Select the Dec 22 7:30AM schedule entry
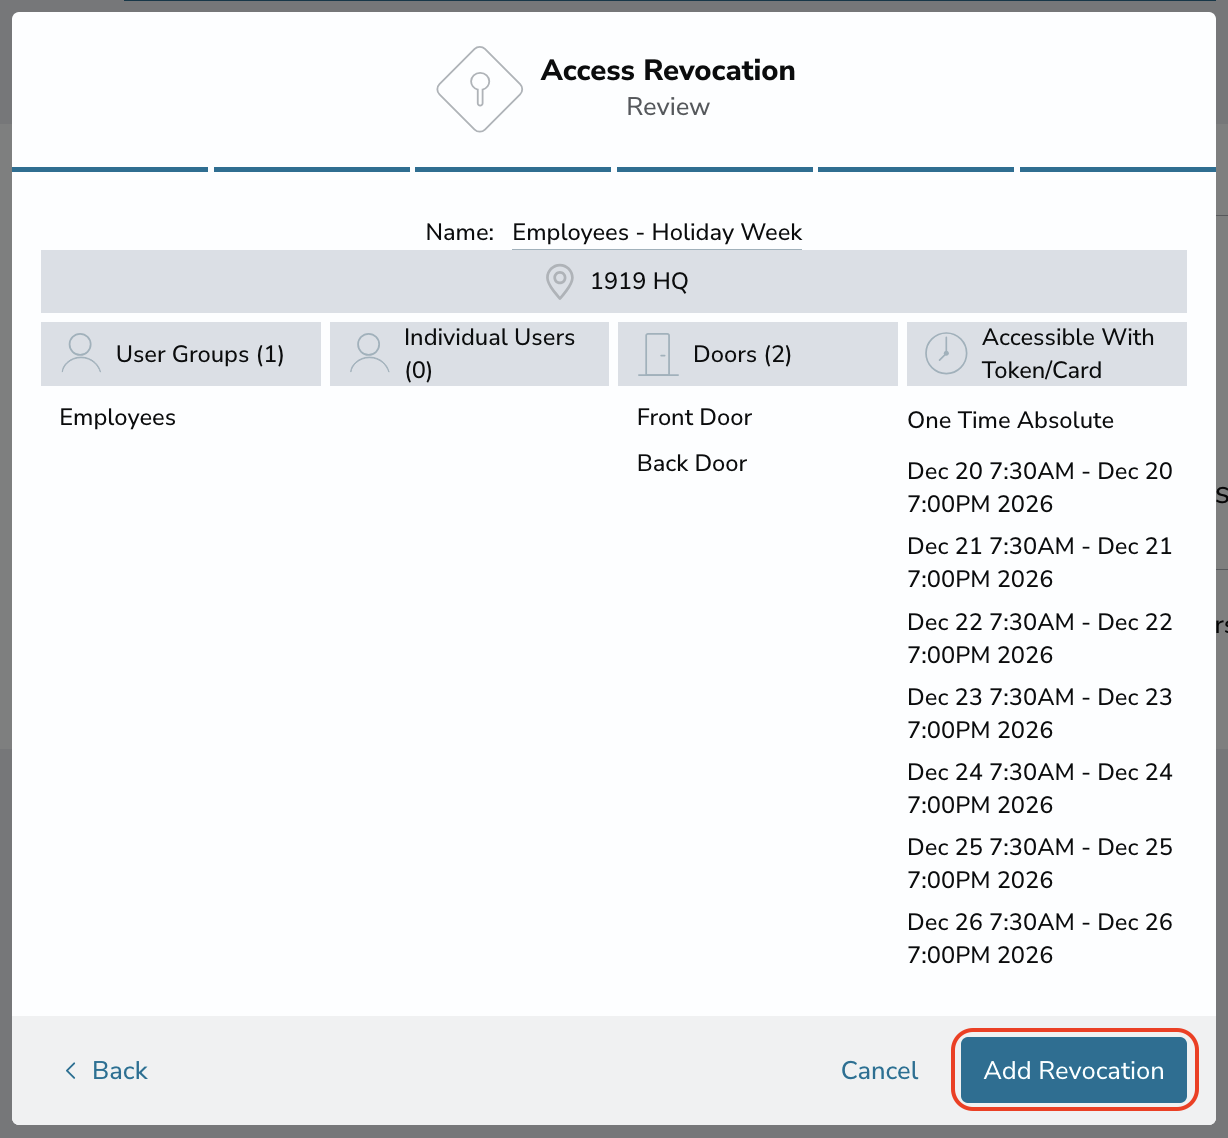1228x1138 pixels. point(1040,638)
